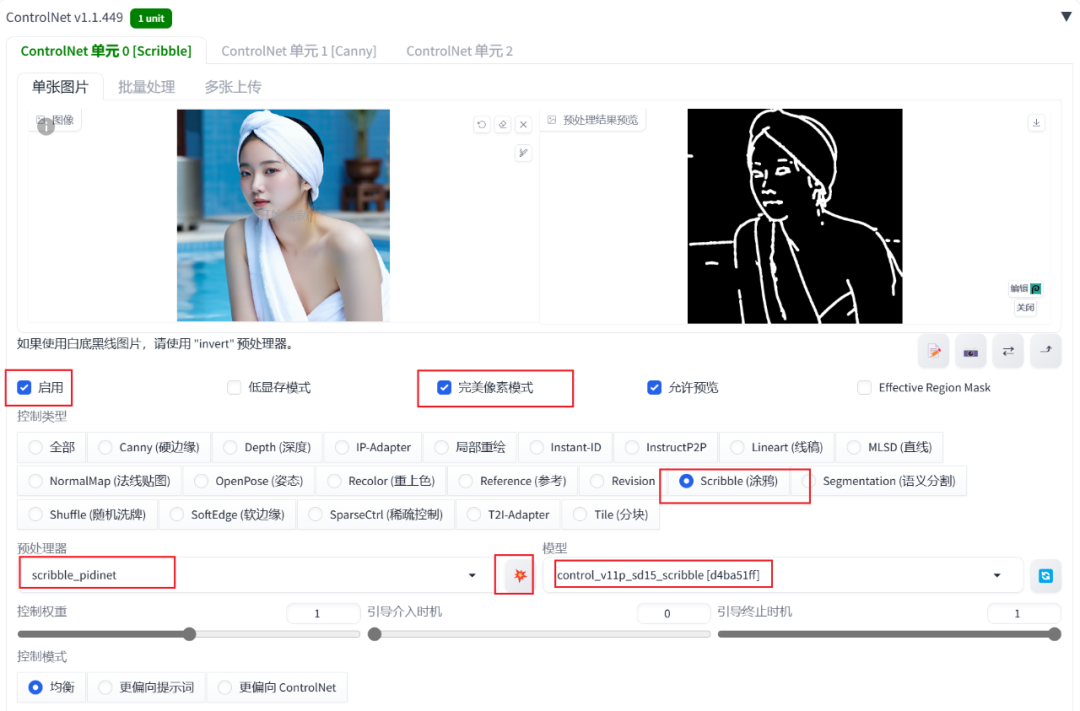Image resolution: width=1080 pixels, height=711 pixels.
Task: Click the 关闭 button on the preview
Action: tap(1026, 307)
